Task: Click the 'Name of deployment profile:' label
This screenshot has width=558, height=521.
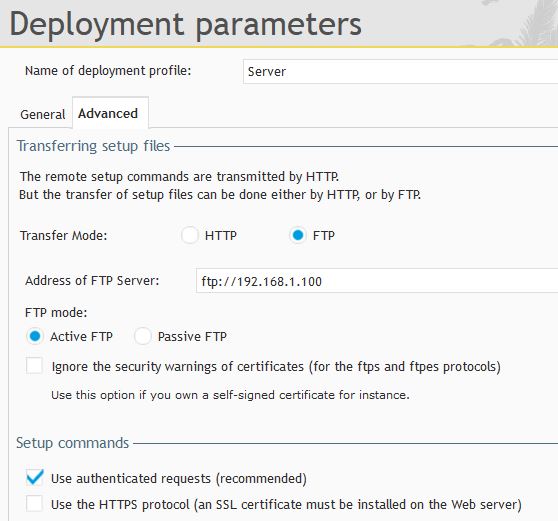Action: pyautogui.click(x=108, y=71)
